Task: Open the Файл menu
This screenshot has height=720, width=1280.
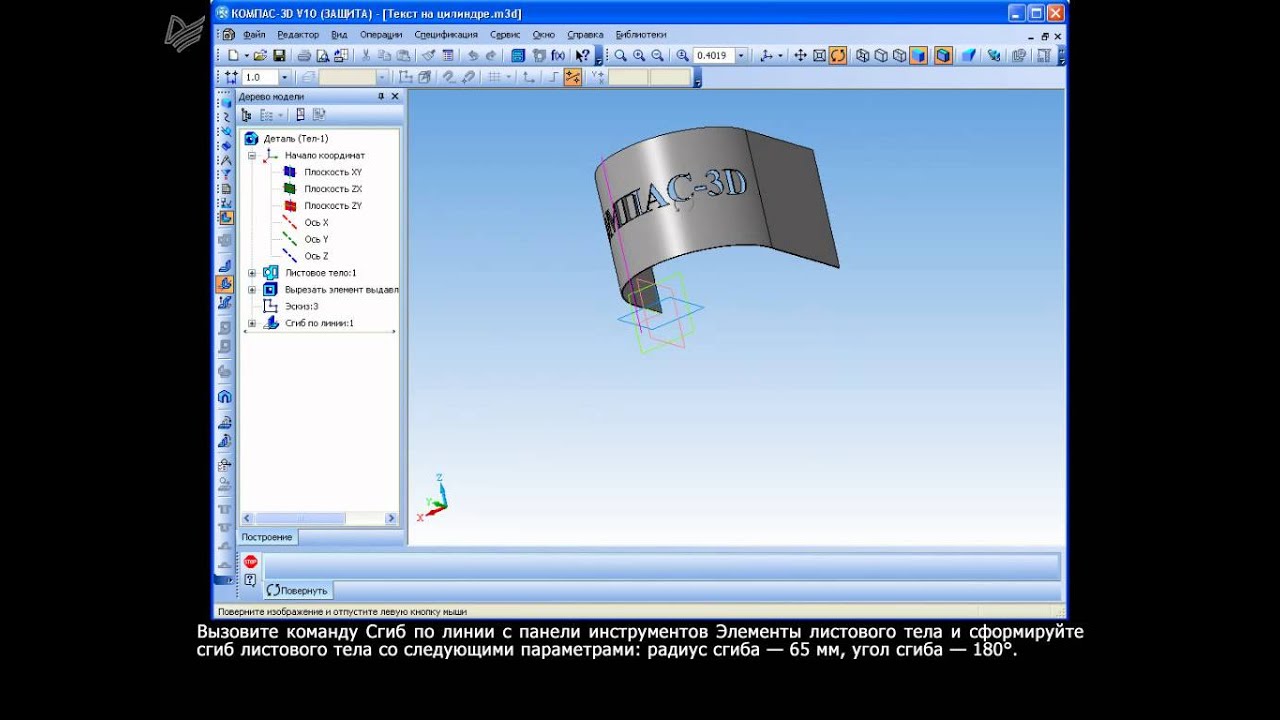Action: (x=253, y=34)
